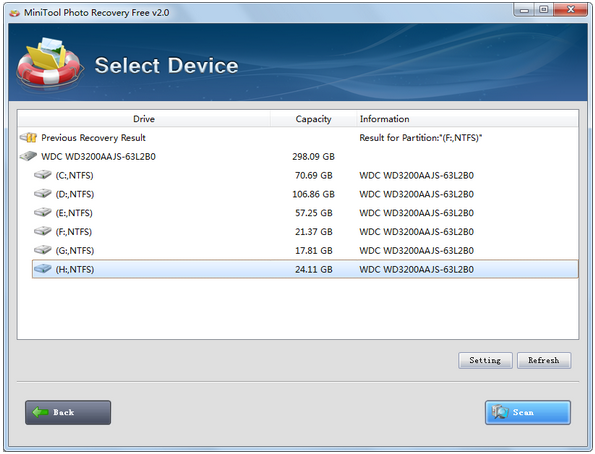Click the MiniTool lifebuoy logo in the banner
Screen dimensions: 595x454
click(x=49, y=64)
